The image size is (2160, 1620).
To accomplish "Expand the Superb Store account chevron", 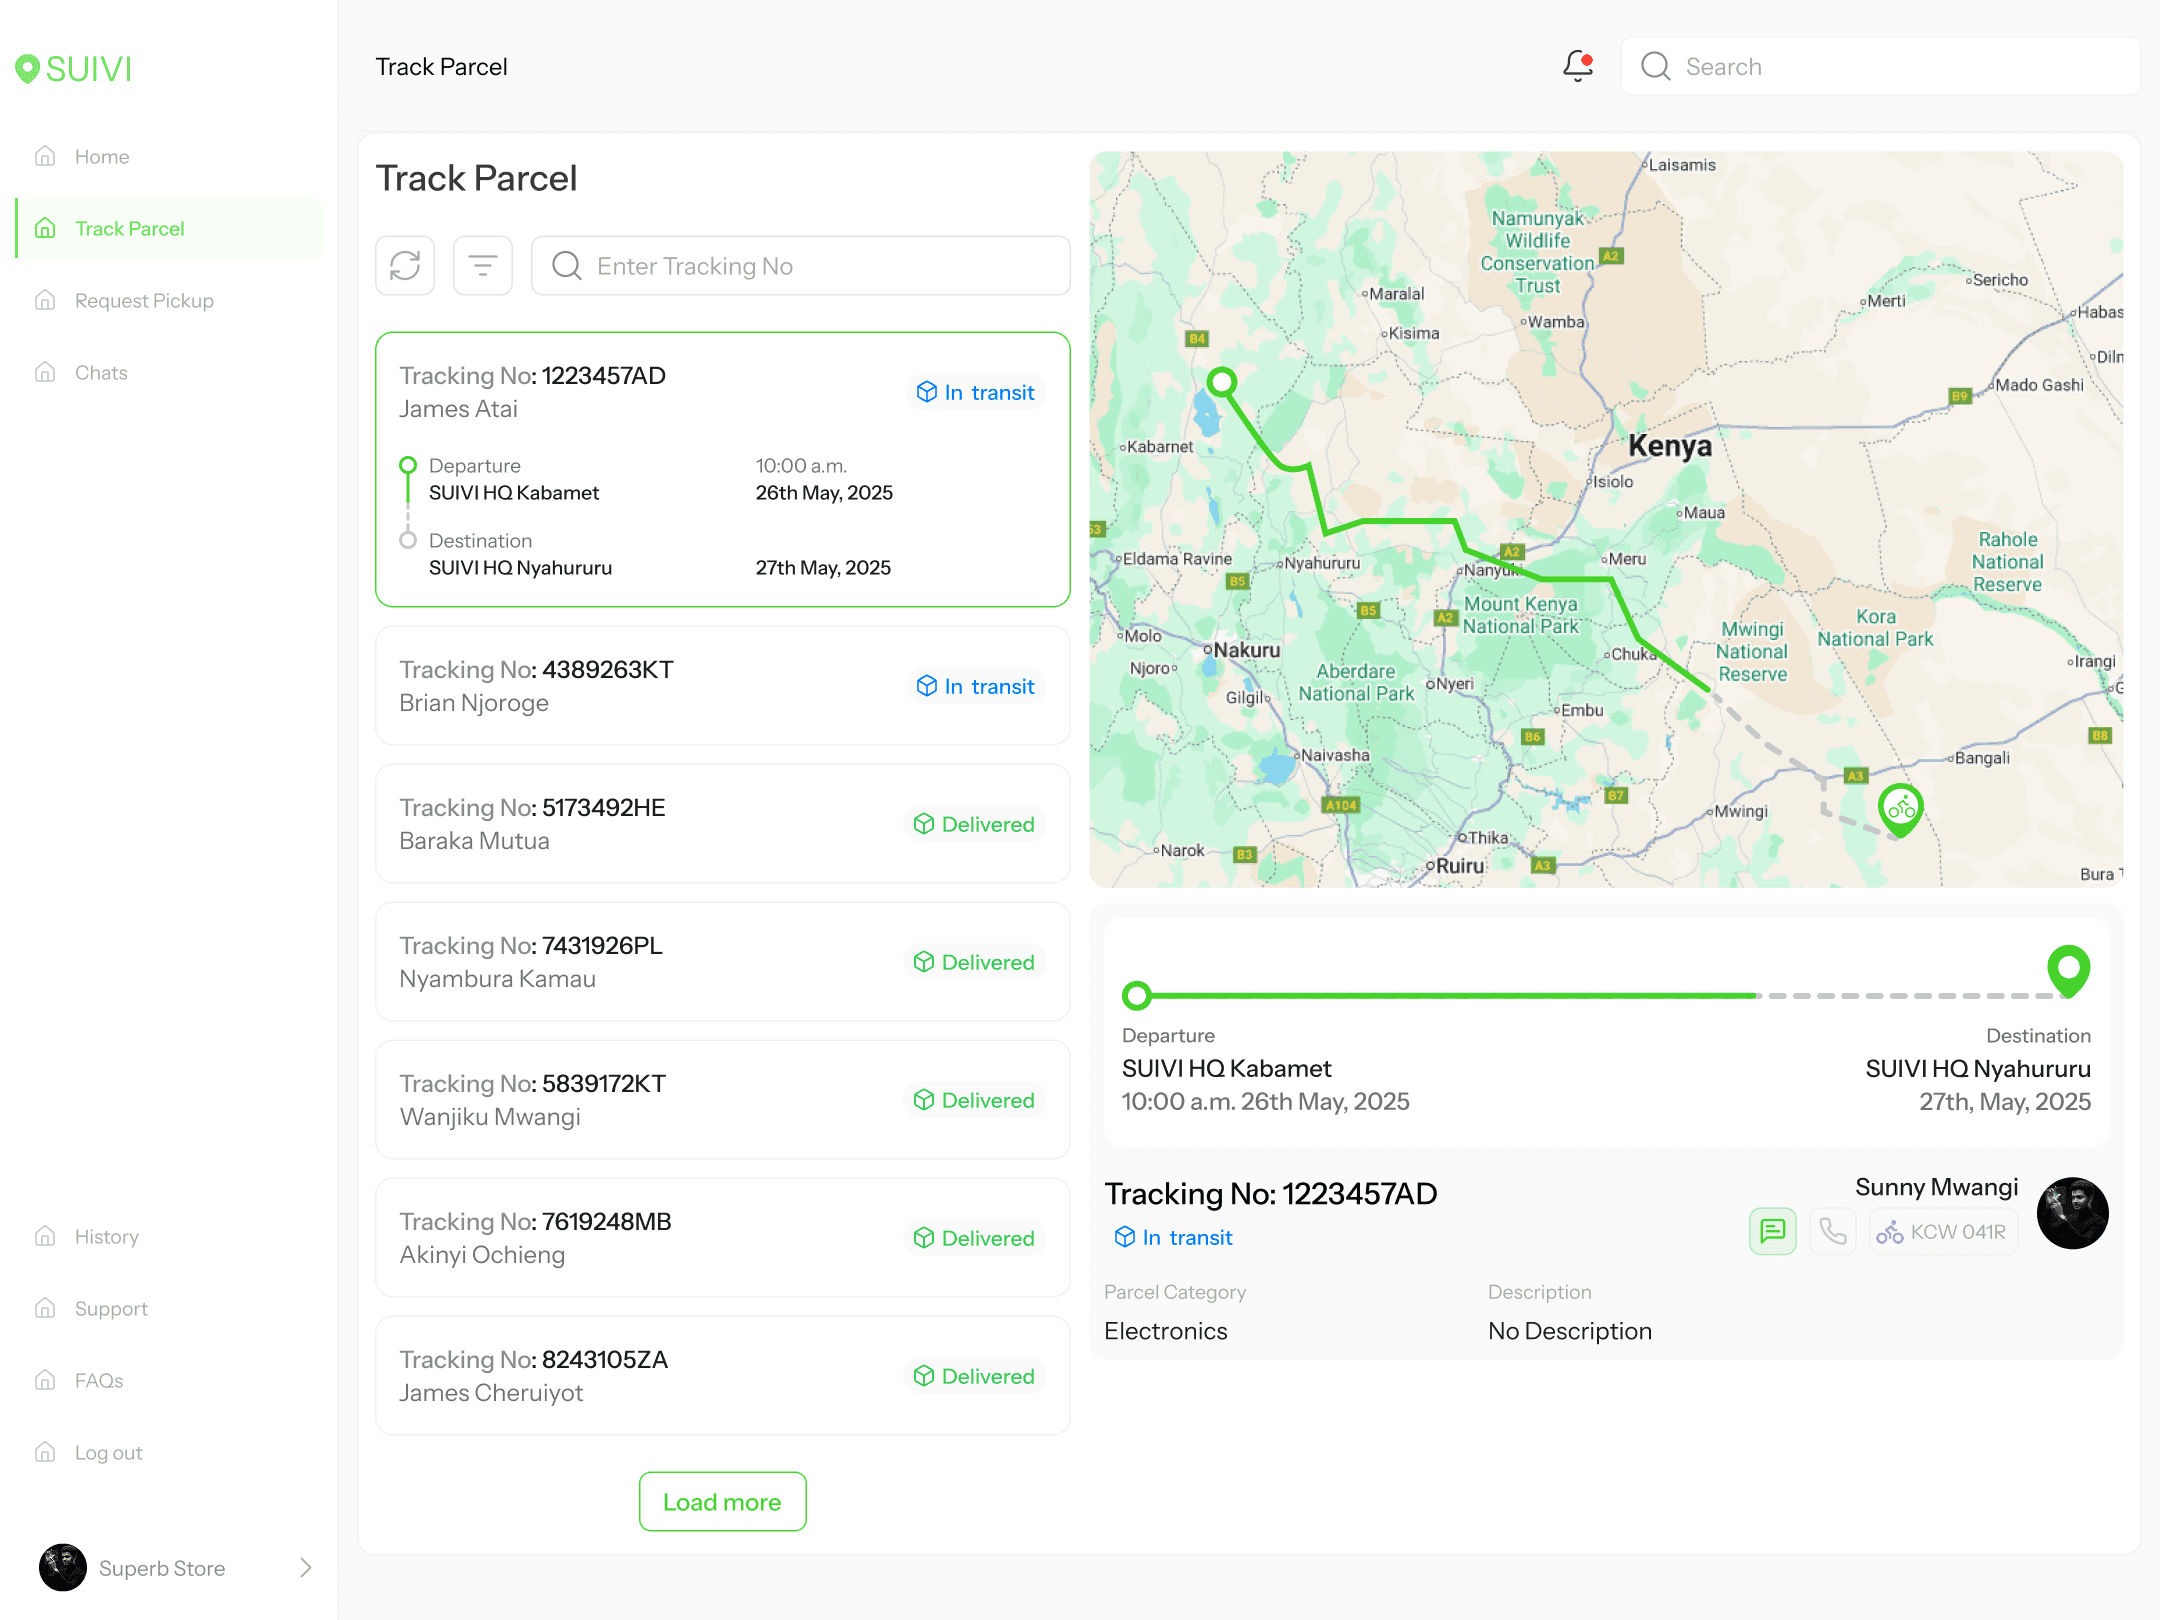I will pyautogui.click(x=306, y=1568).
